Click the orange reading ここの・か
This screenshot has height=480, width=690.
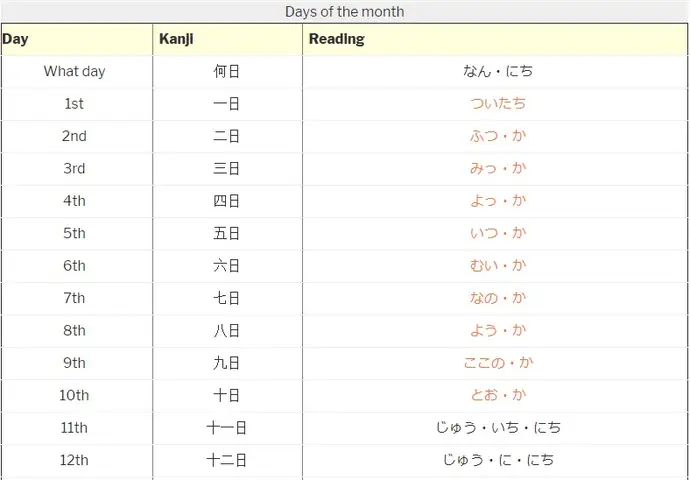pyautogui.click(x=498, y=363)
